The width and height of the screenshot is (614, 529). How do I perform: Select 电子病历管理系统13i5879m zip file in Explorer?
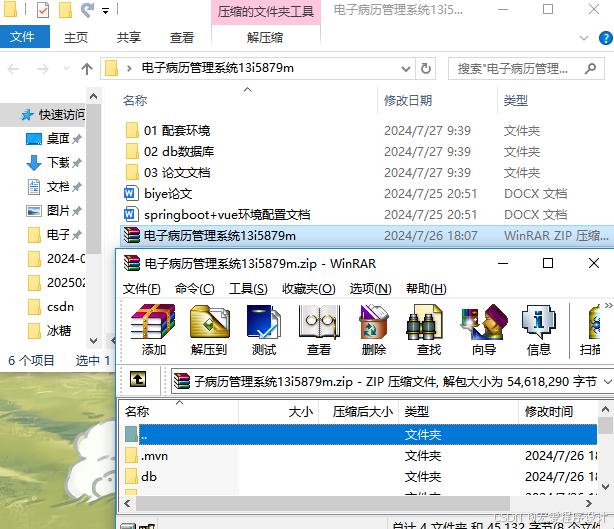tap(367, 236)
